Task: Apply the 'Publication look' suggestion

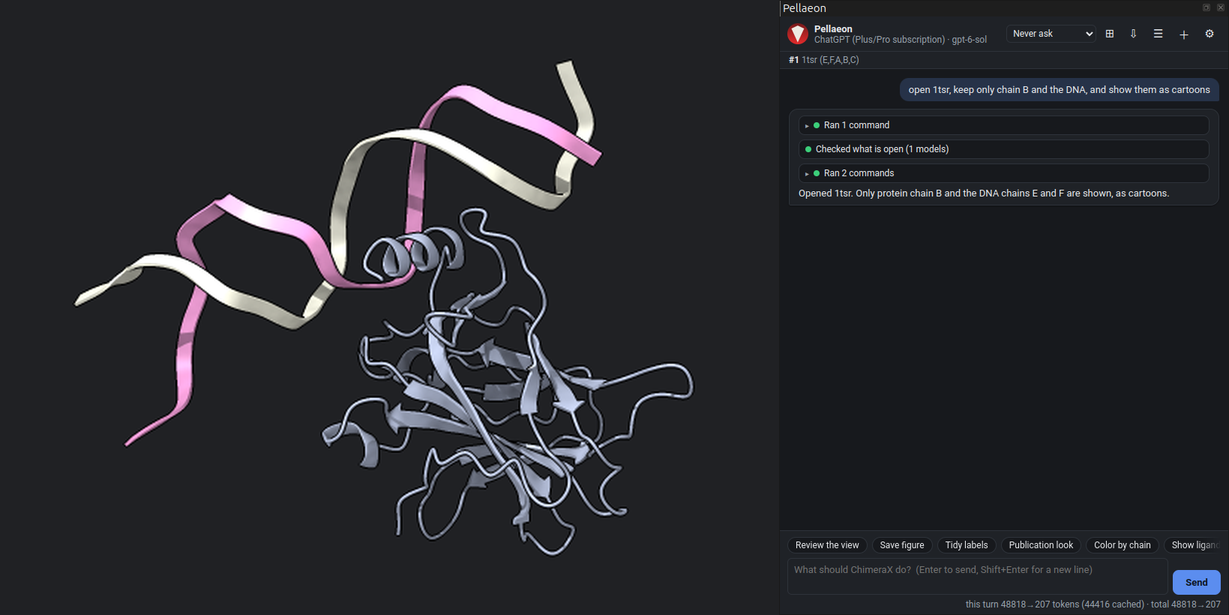Action: click(x=1041, y=545)
